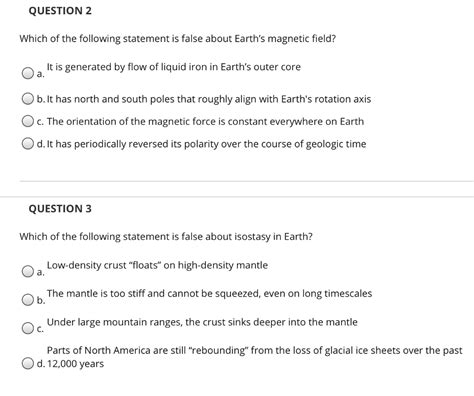
Task: Pick radio option d about rebounding North America
Action: pyautogui.click(x=28, y=363)
